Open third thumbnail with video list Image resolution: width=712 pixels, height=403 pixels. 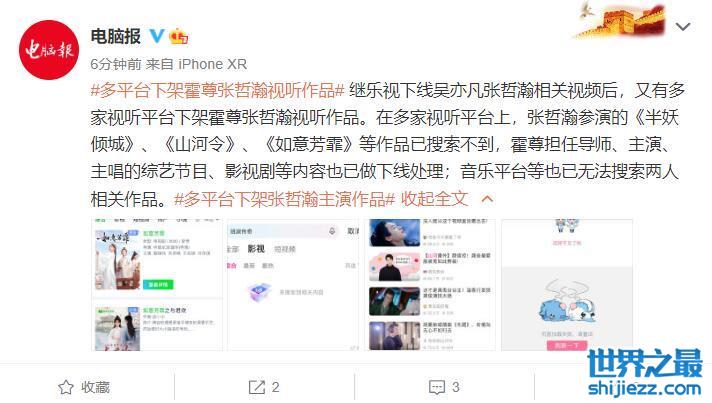point(432,285)
